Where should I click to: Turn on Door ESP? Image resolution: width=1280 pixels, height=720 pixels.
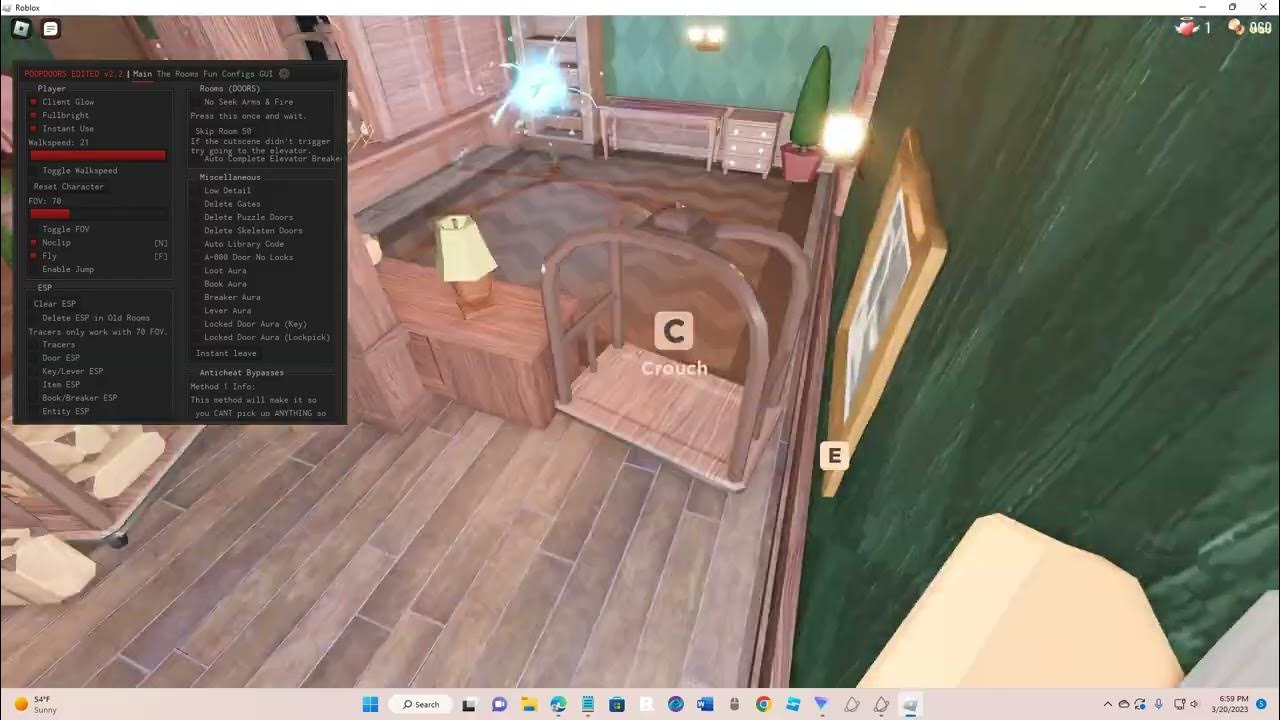tap(34, 358)
